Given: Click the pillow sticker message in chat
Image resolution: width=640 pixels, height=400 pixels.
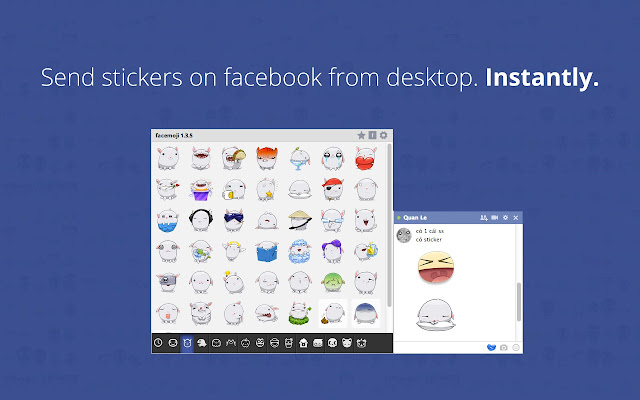Looking at the screenshot, I should (436, 315).
